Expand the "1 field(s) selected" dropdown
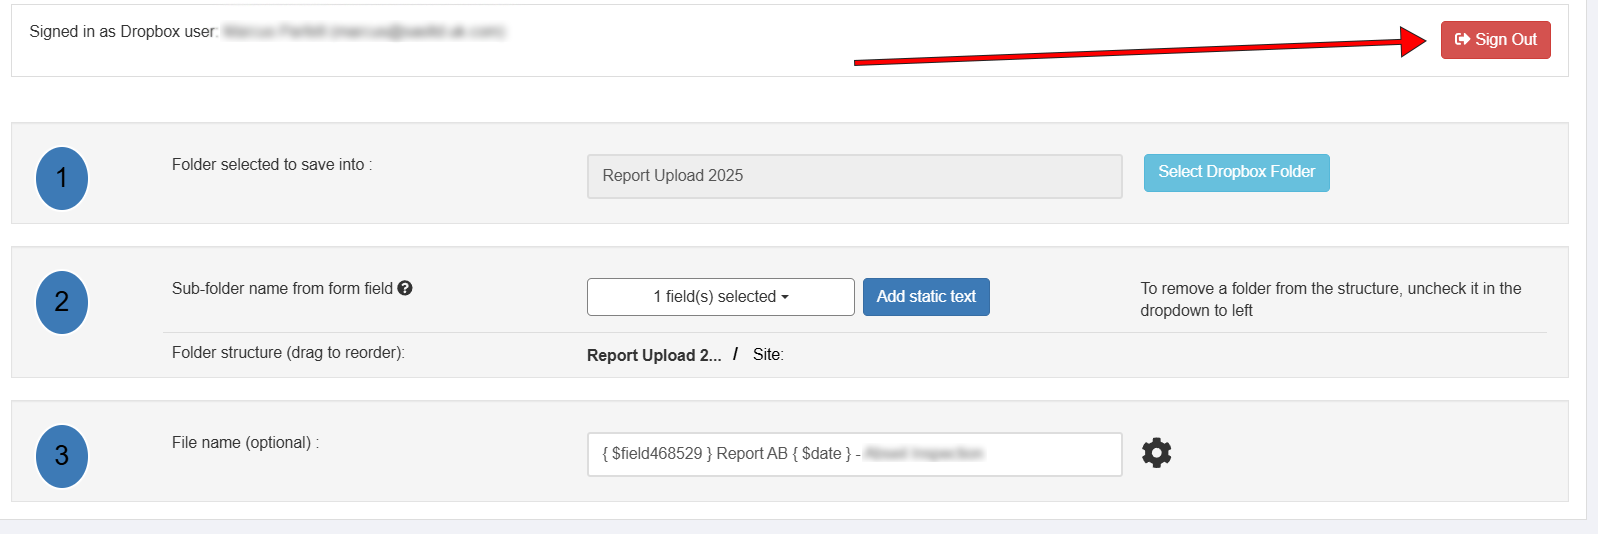Viewport: 1598px width, 534px height. tap(720, 297)
